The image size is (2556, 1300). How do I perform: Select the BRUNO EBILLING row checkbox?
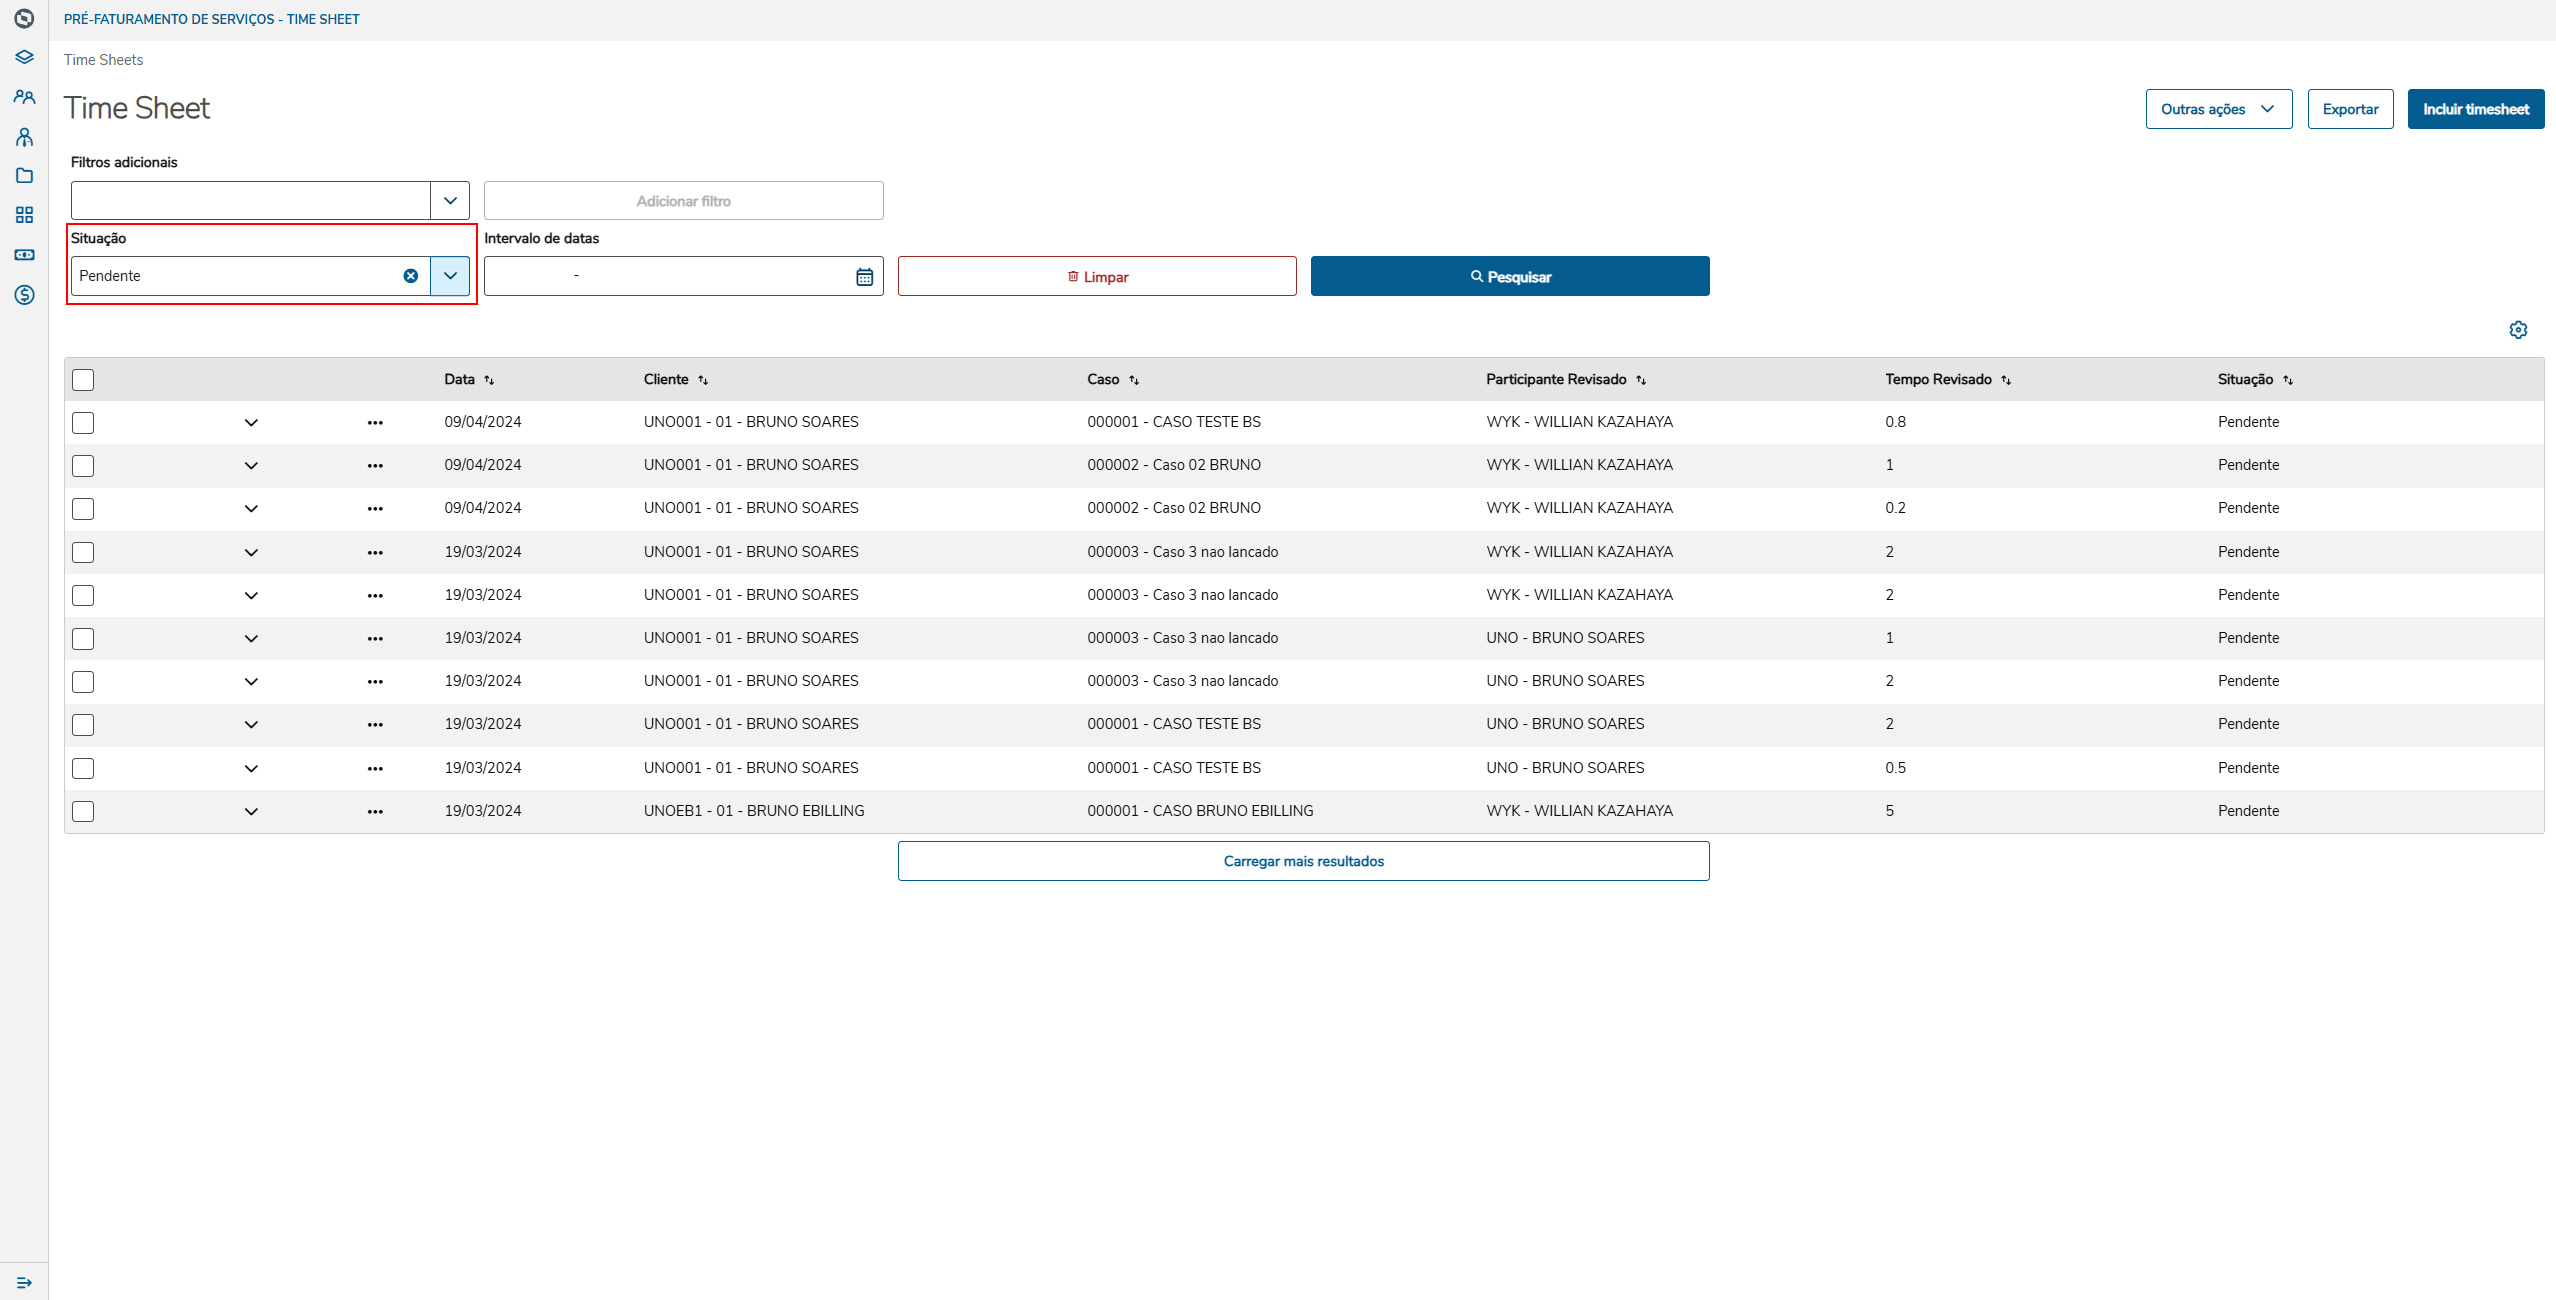(83, 811)
